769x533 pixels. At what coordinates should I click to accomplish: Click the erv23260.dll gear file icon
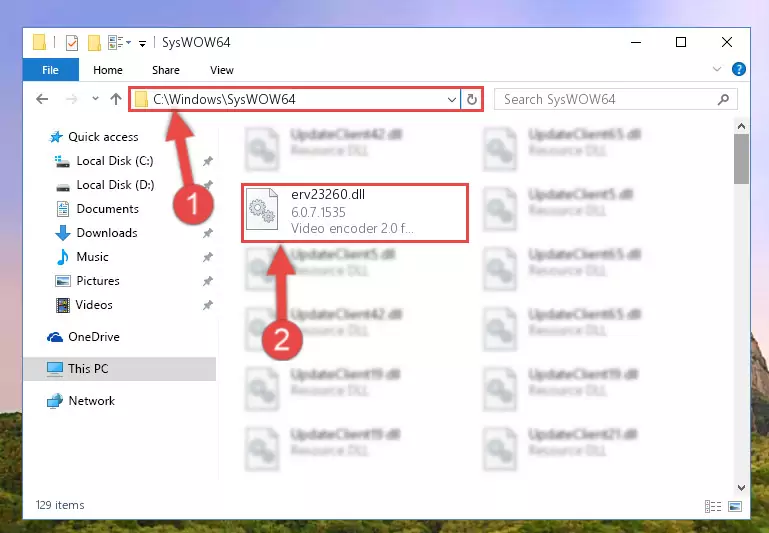262,210
